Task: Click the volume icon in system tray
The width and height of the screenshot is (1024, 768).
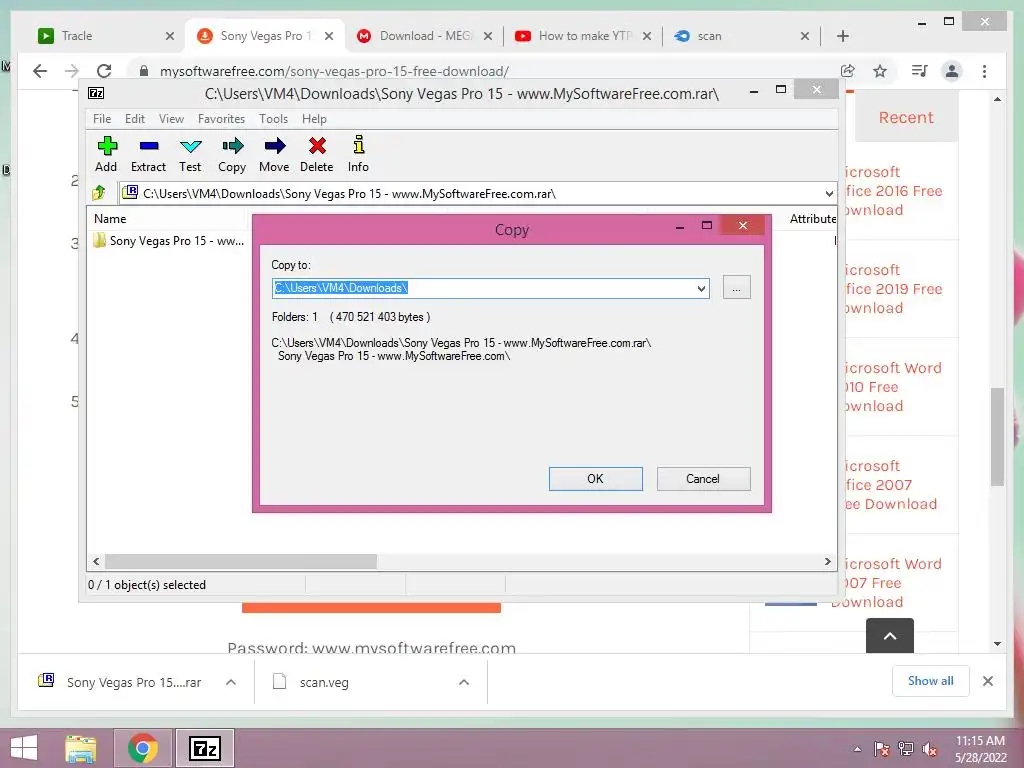Action: coord(930,749)
